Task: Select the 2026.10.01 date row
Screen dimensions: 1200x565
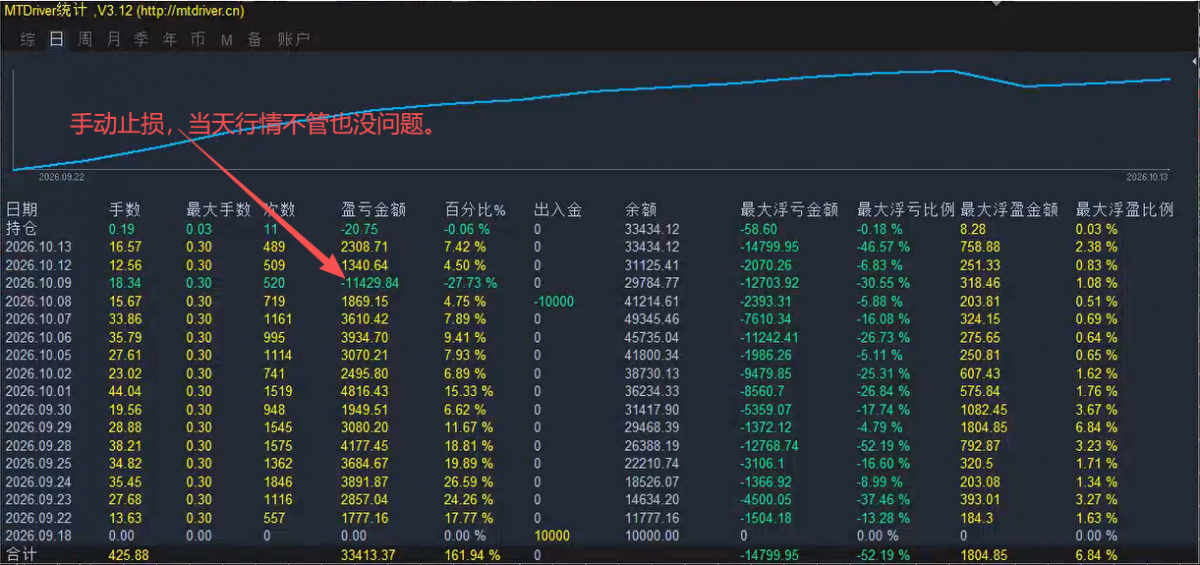Action: click(39, 390)
